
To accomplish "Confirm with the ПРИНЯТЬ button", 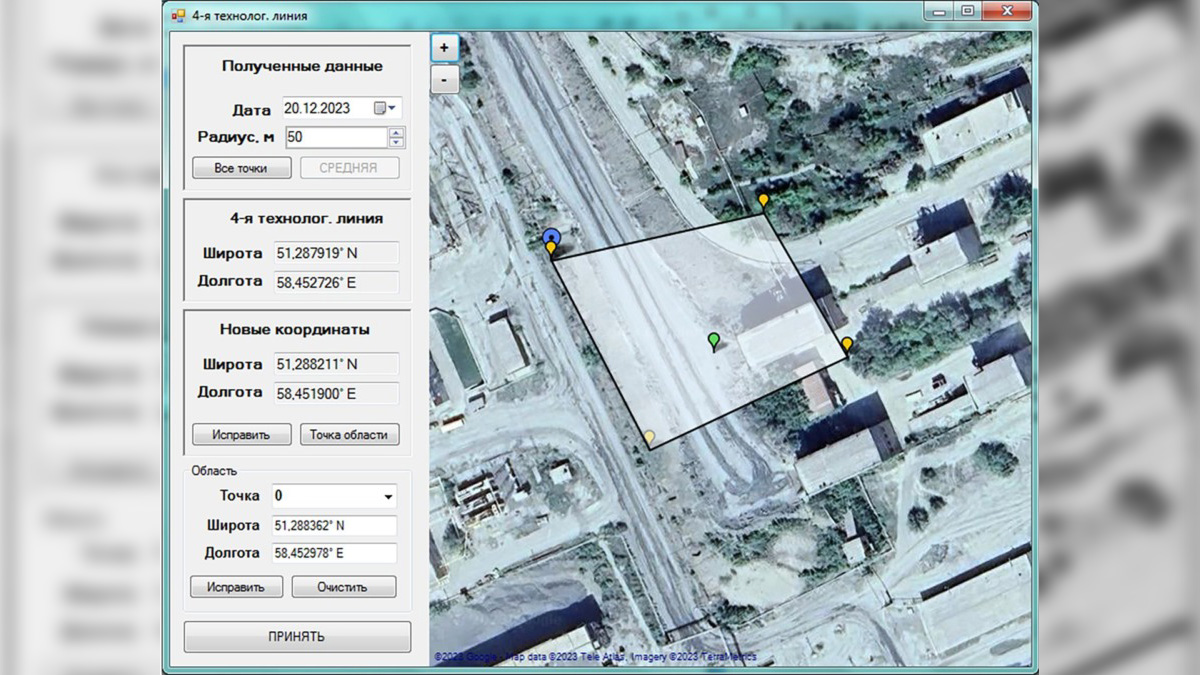I will 297,637.
